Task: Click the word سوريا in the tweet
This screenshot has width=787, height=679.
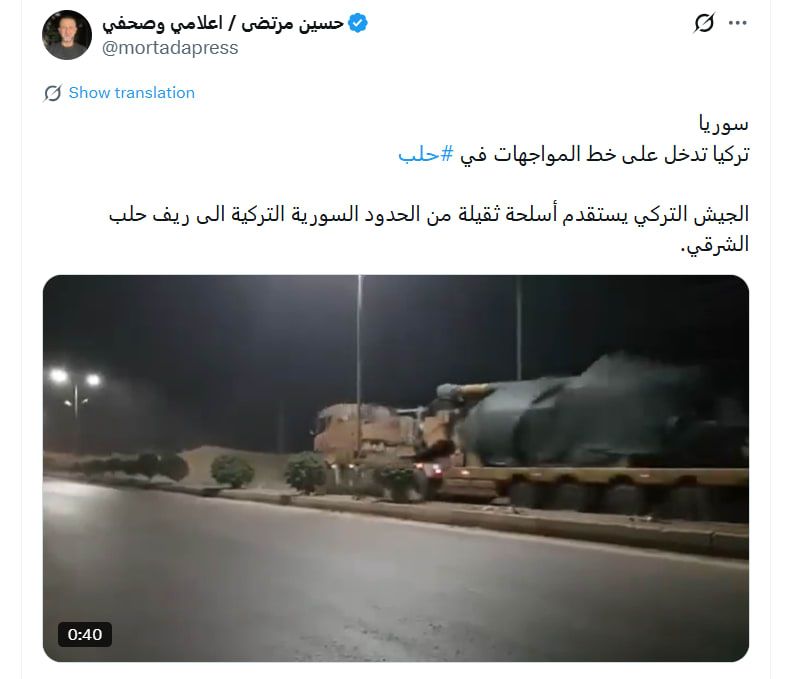Action: click(723, 123)
